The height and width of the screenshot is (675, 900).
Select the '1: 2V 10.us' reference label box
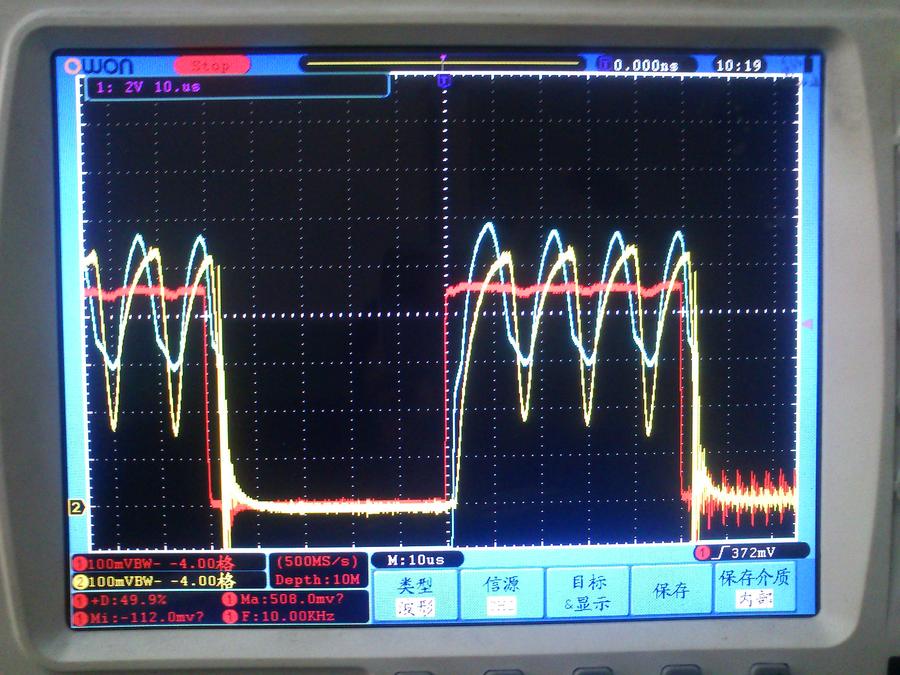(x=237, y=88)
